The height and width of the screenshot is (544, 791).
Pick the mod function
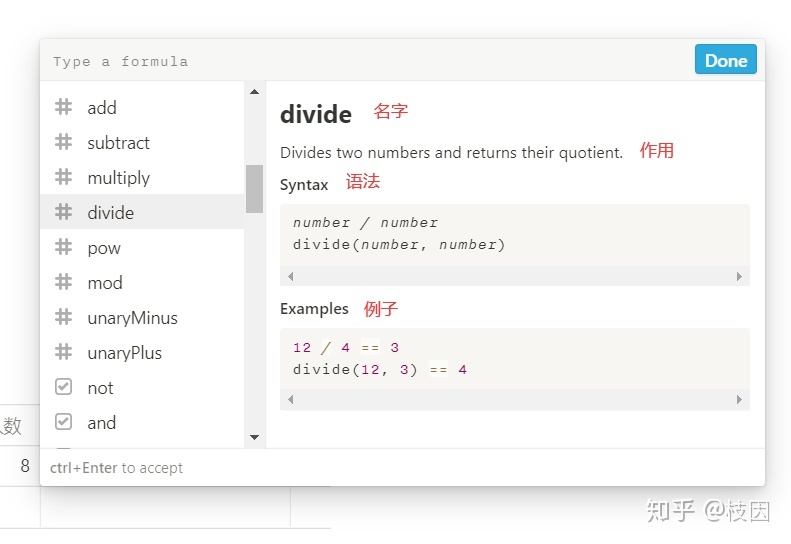(x=142, y=282)
